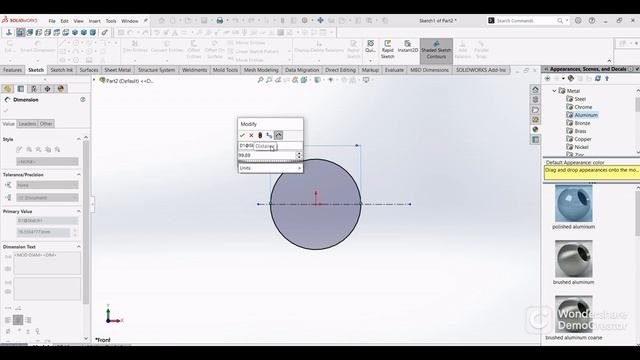The width and height of the screenshot is (640, 360).
Task: Select Steel in the Metal appearances
Action: pos(580,99)
